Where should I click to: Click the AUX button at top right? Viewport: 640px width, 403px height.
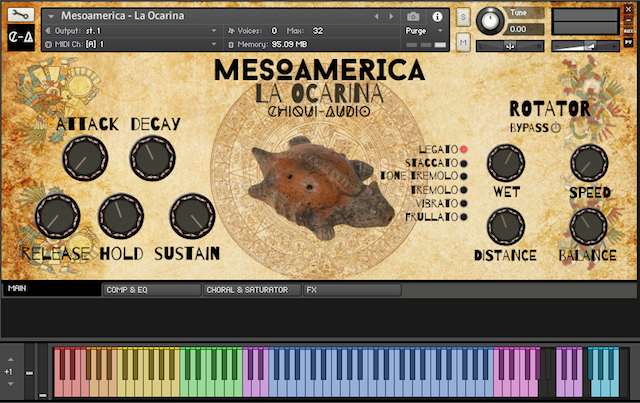(629, 31)
